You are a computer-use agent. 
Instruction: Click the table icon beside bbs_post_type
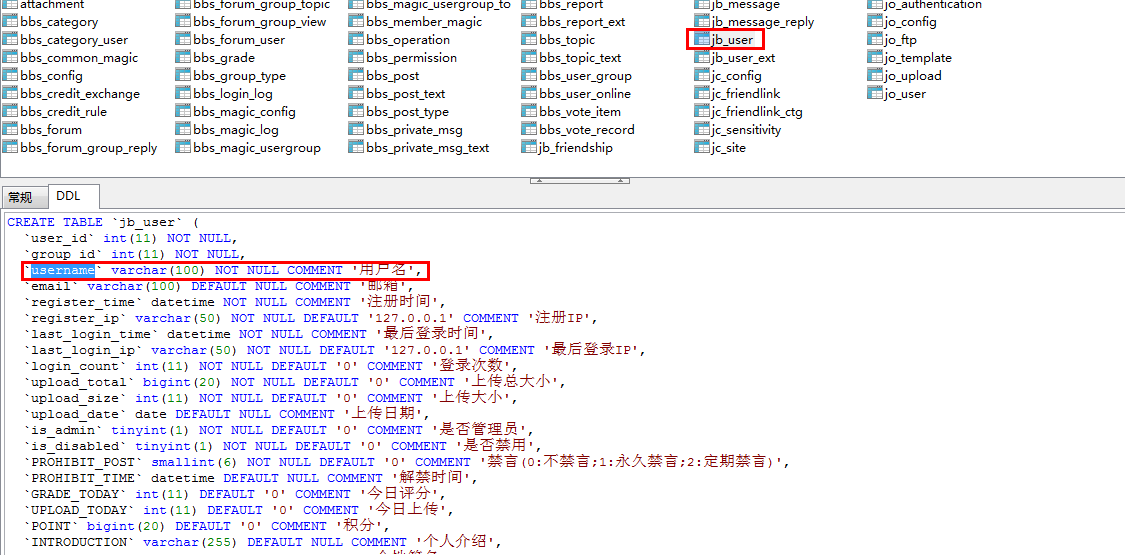(356, 112)
